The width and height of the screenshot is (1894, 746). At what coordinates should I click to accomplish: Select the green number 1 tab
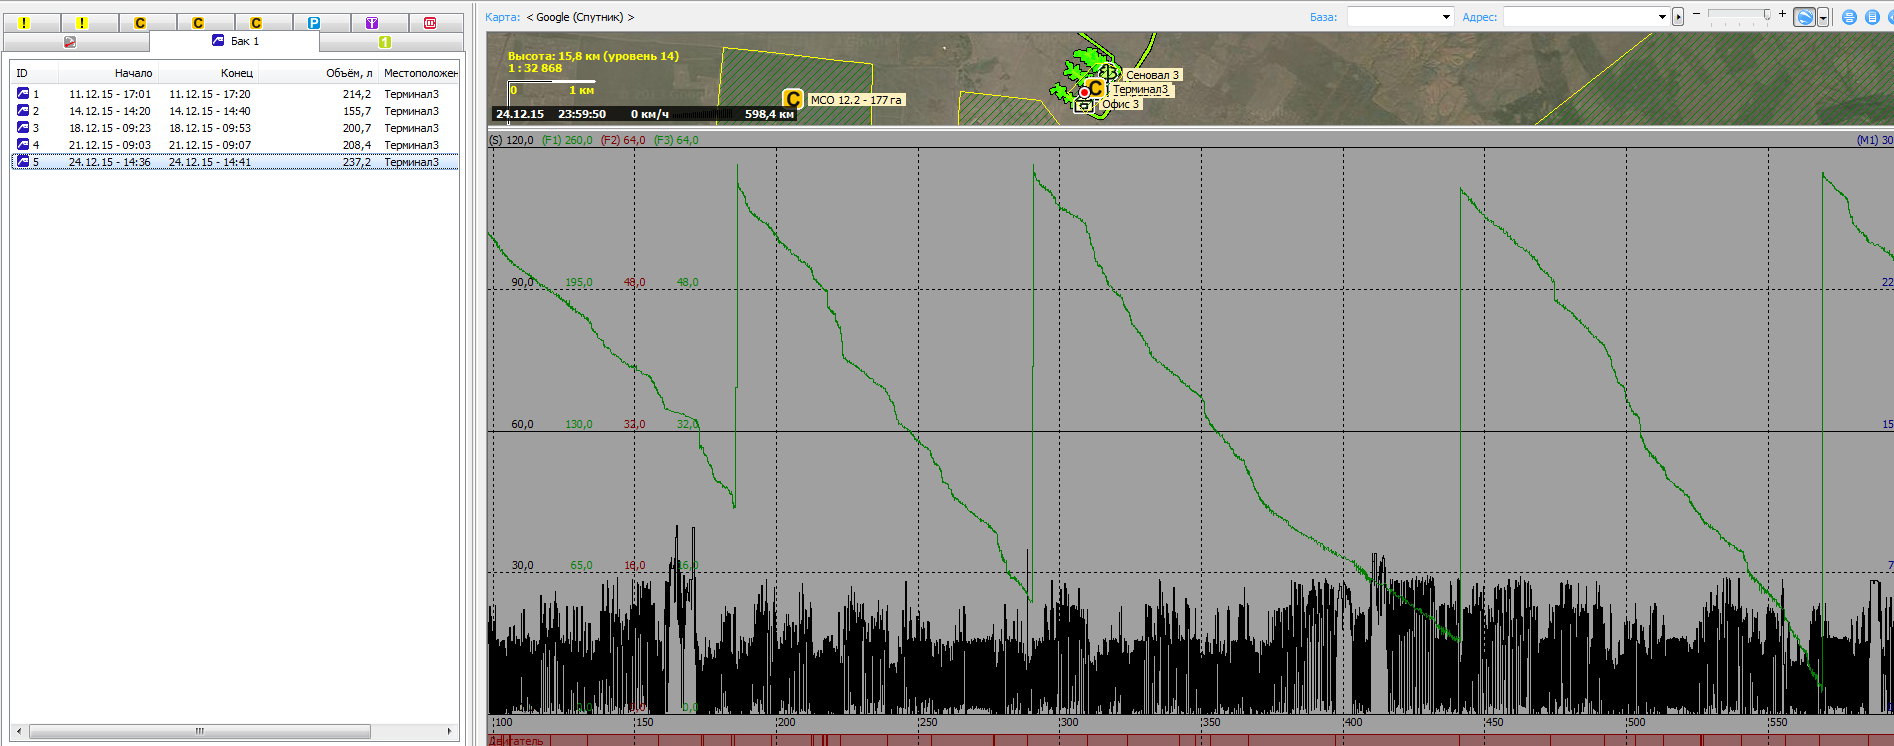click(385, 42)
